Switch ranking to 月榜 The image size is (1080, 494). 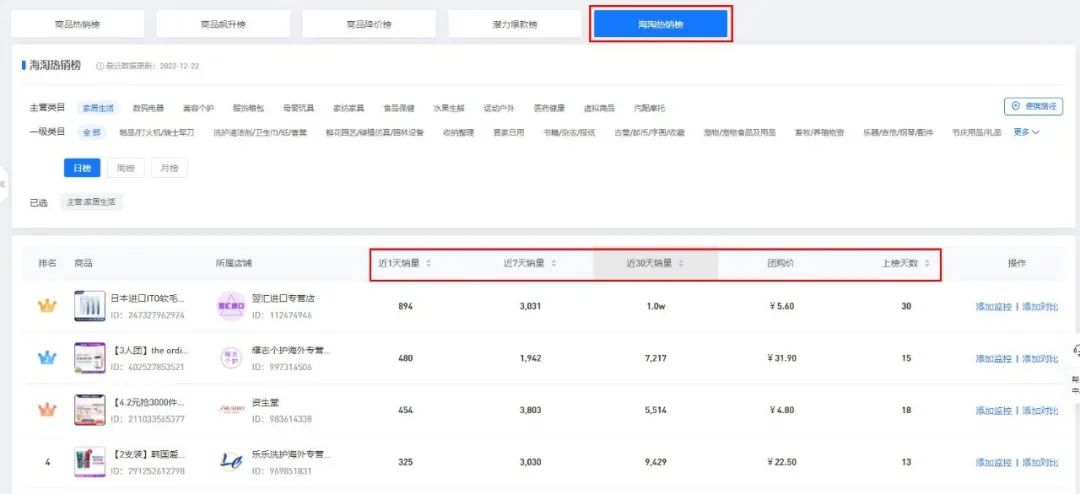coord(169,168)
